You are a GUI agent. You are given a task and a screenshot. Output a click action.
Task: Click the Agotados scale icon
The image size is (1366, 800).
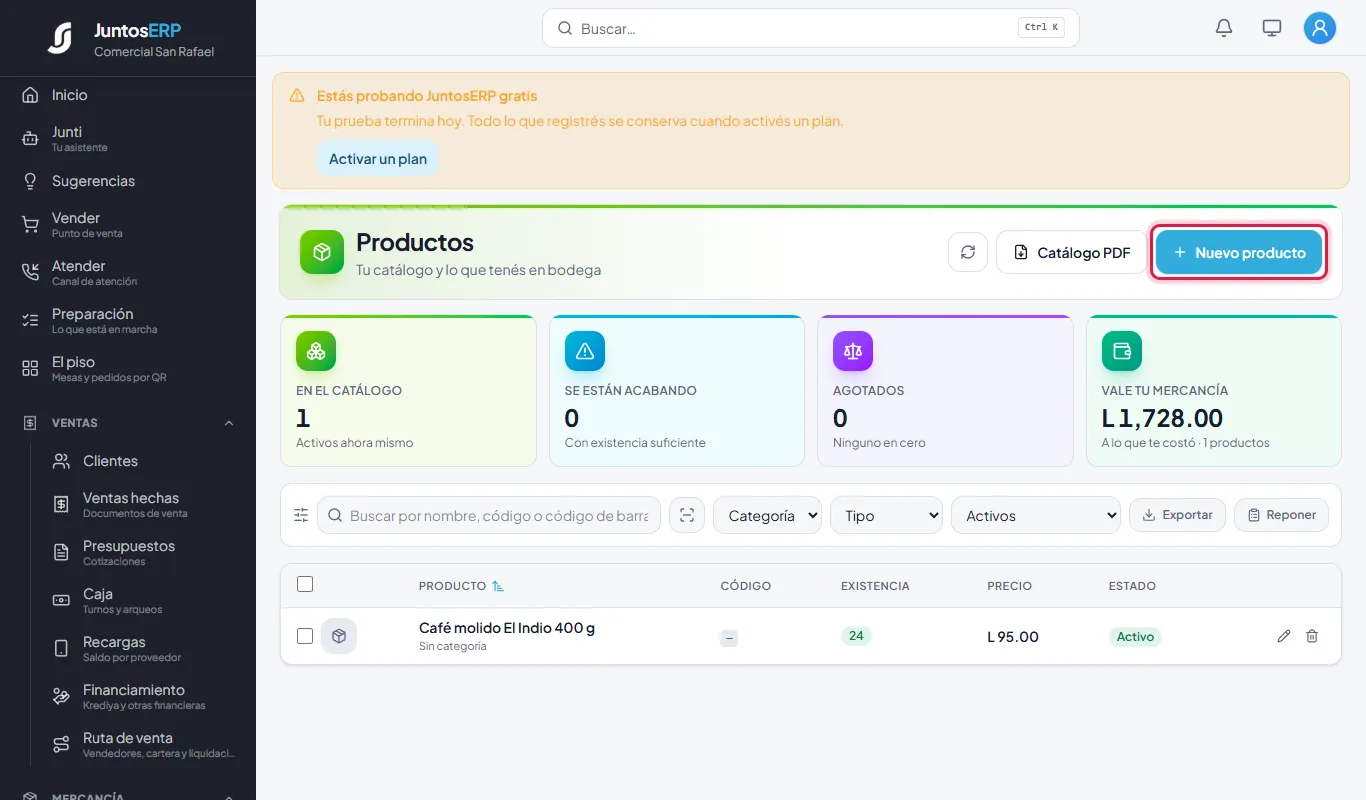(x=853, y=351)
